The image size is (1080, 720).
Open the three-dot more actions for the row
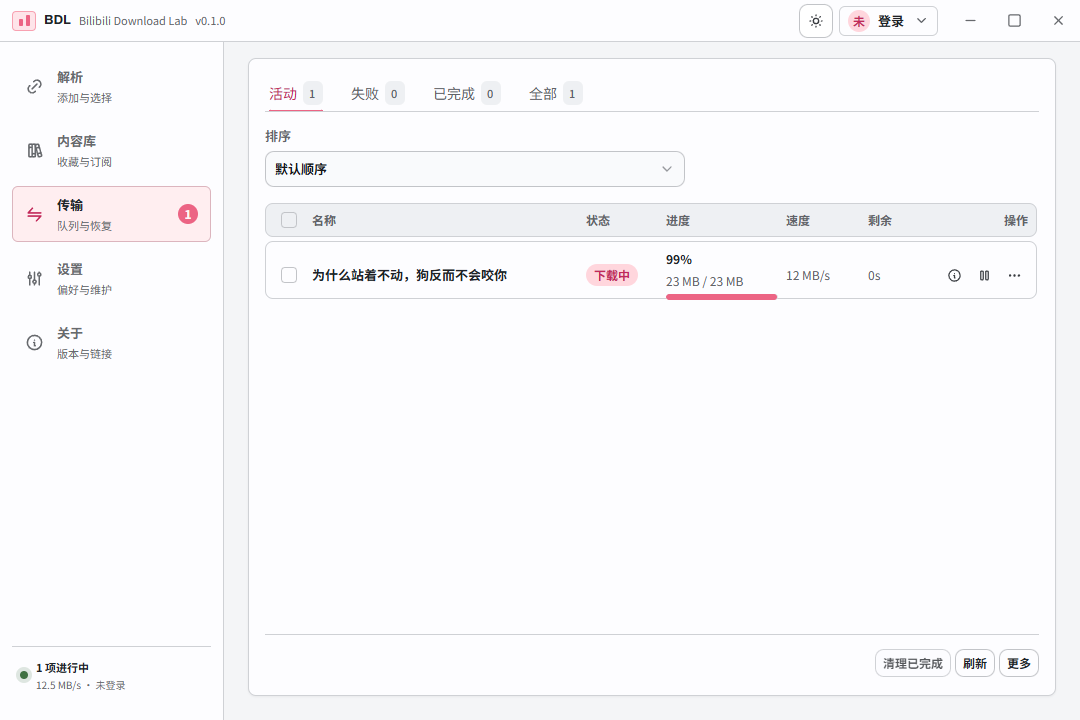coord(1015,276)
